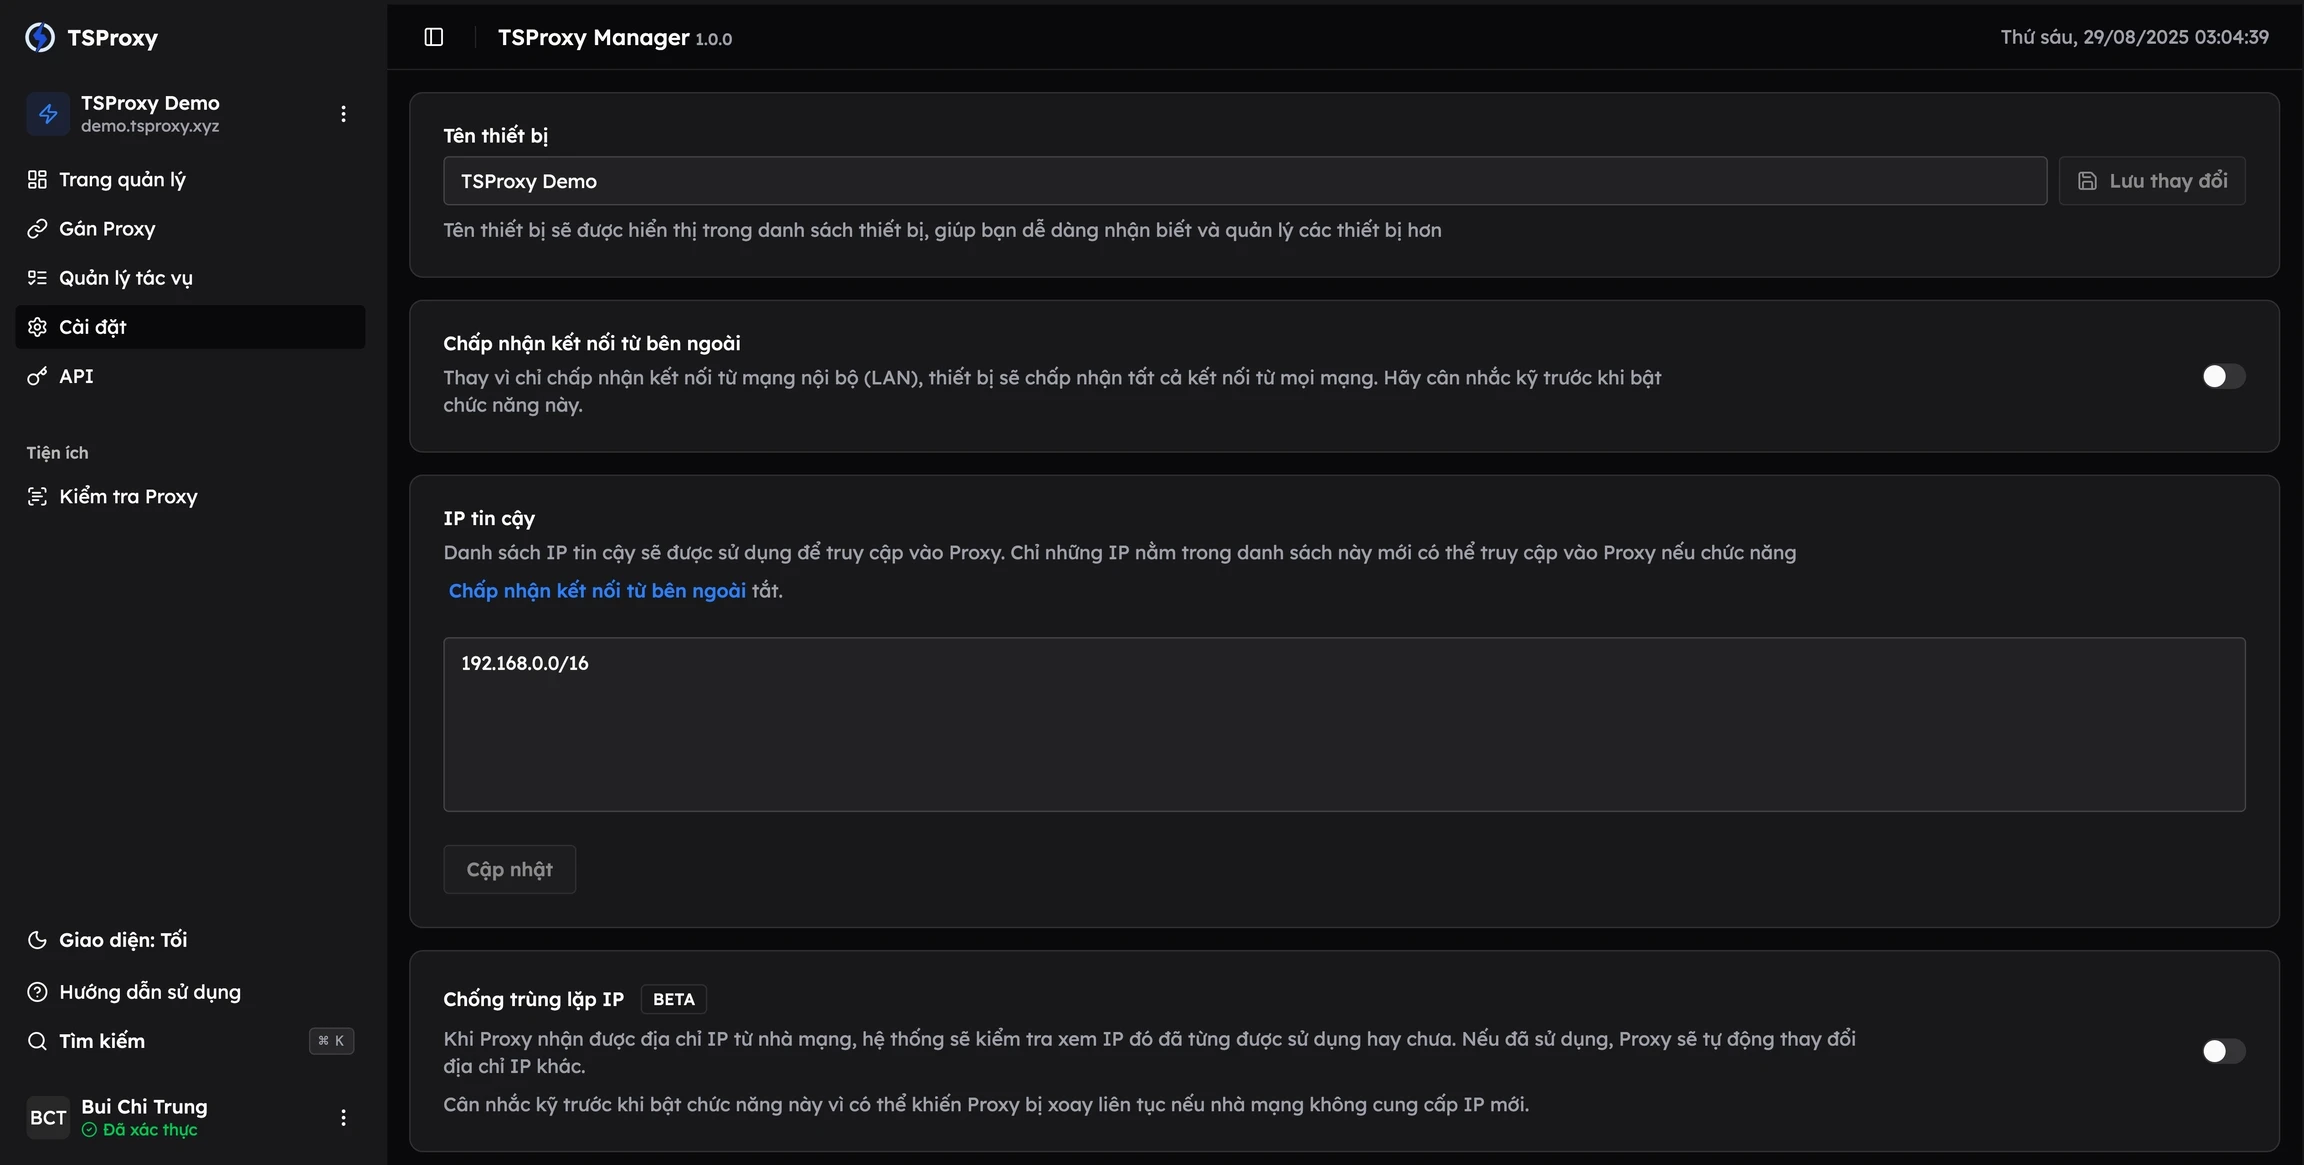Click the Kiểm tra Proxy scan icon
This screenshot has width=2304, height=1165.
[x=37, y=497]
